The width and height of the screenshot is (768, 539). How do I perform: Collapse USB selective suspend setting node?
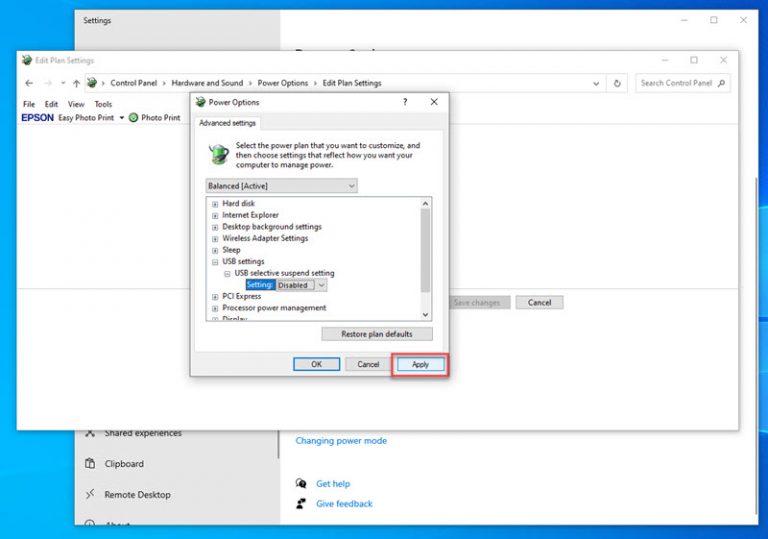[227, 274]
